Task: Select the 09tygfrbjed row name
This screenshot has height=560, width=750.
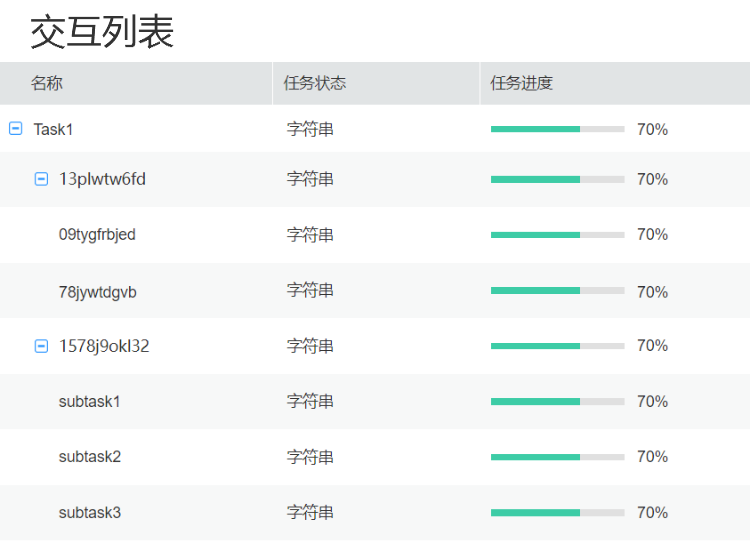Action: pyautogui.click(x=97, y=235)
